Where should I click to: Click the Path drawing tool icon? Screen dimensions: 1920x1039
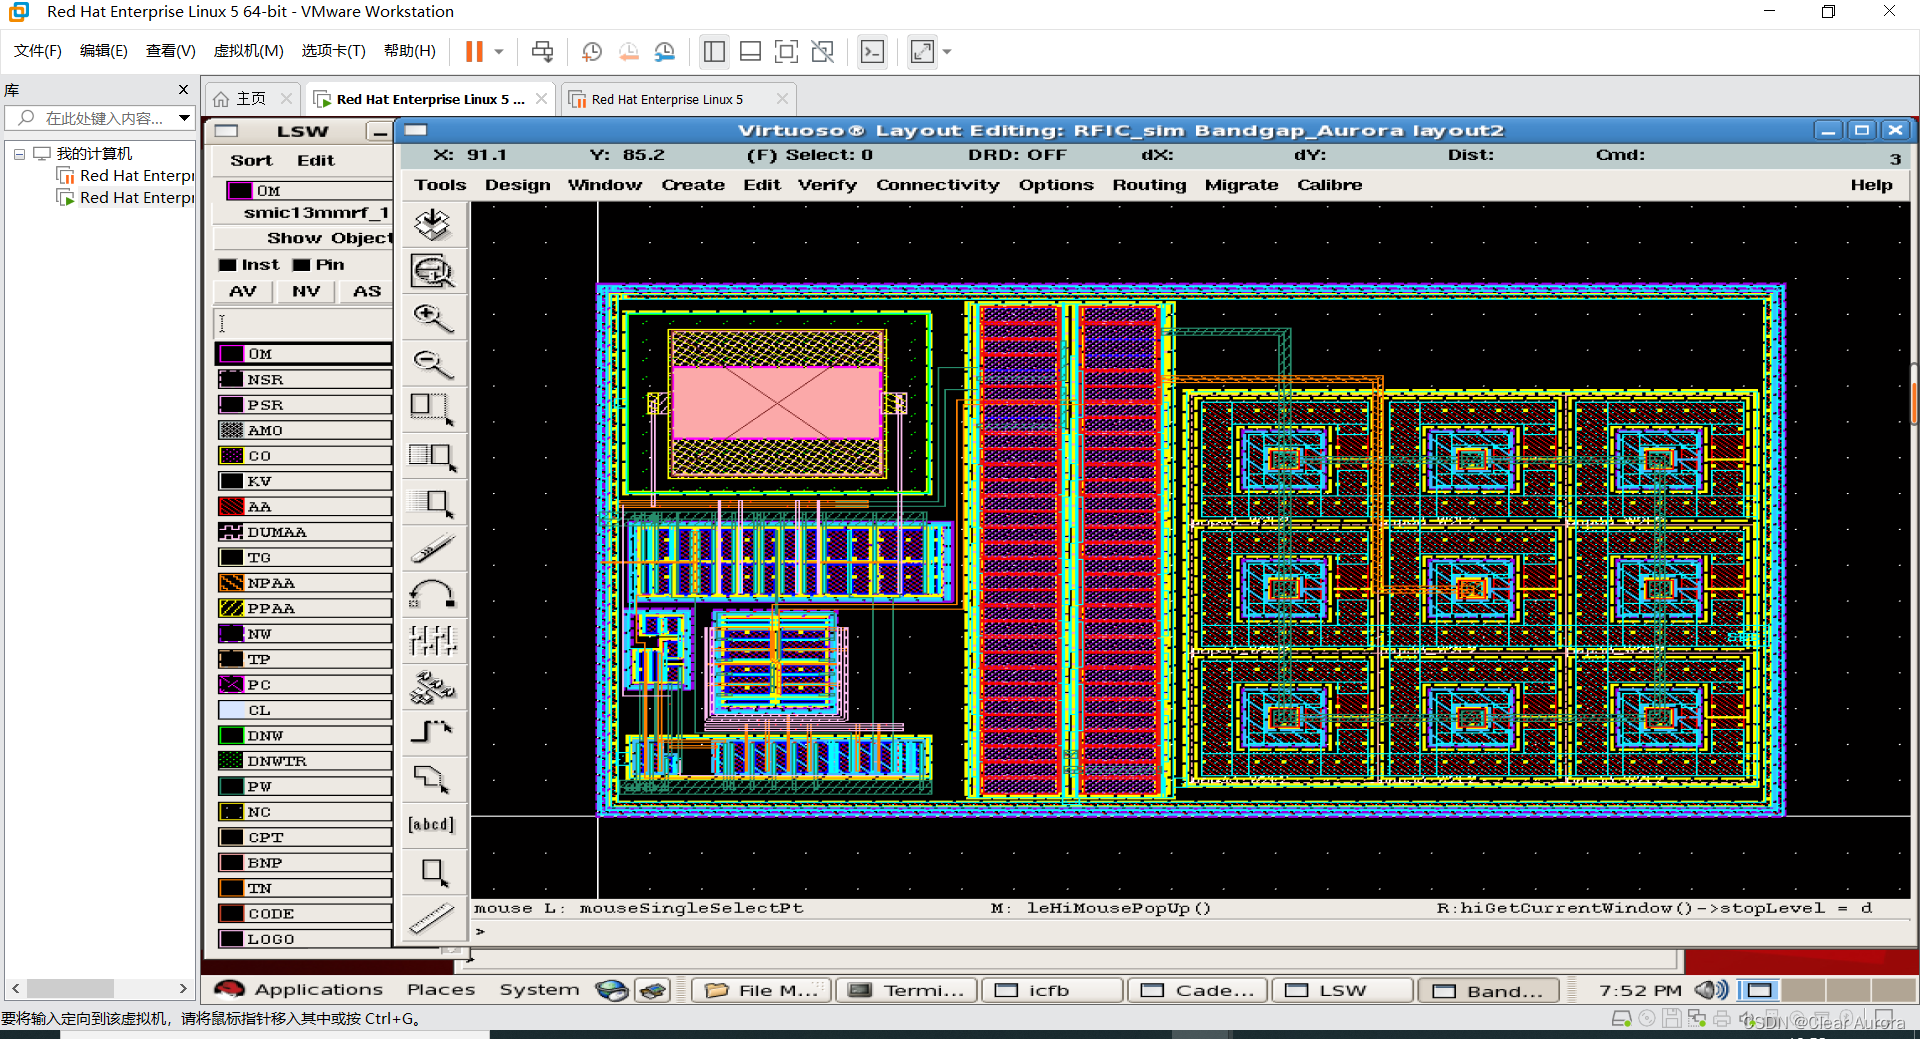[433, 732]
